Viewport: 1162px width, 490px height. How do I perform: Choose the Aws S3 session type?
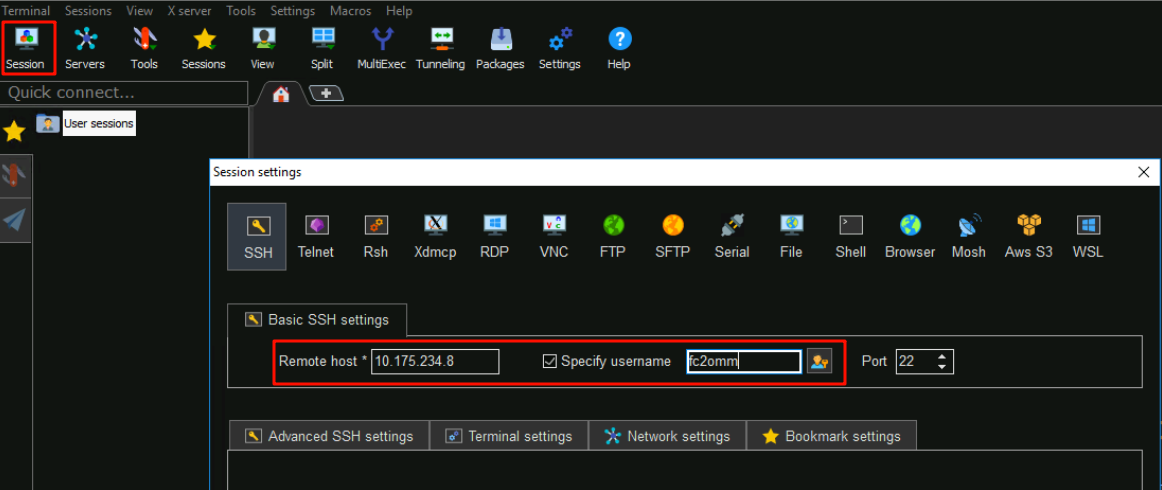coord(1029,237)
